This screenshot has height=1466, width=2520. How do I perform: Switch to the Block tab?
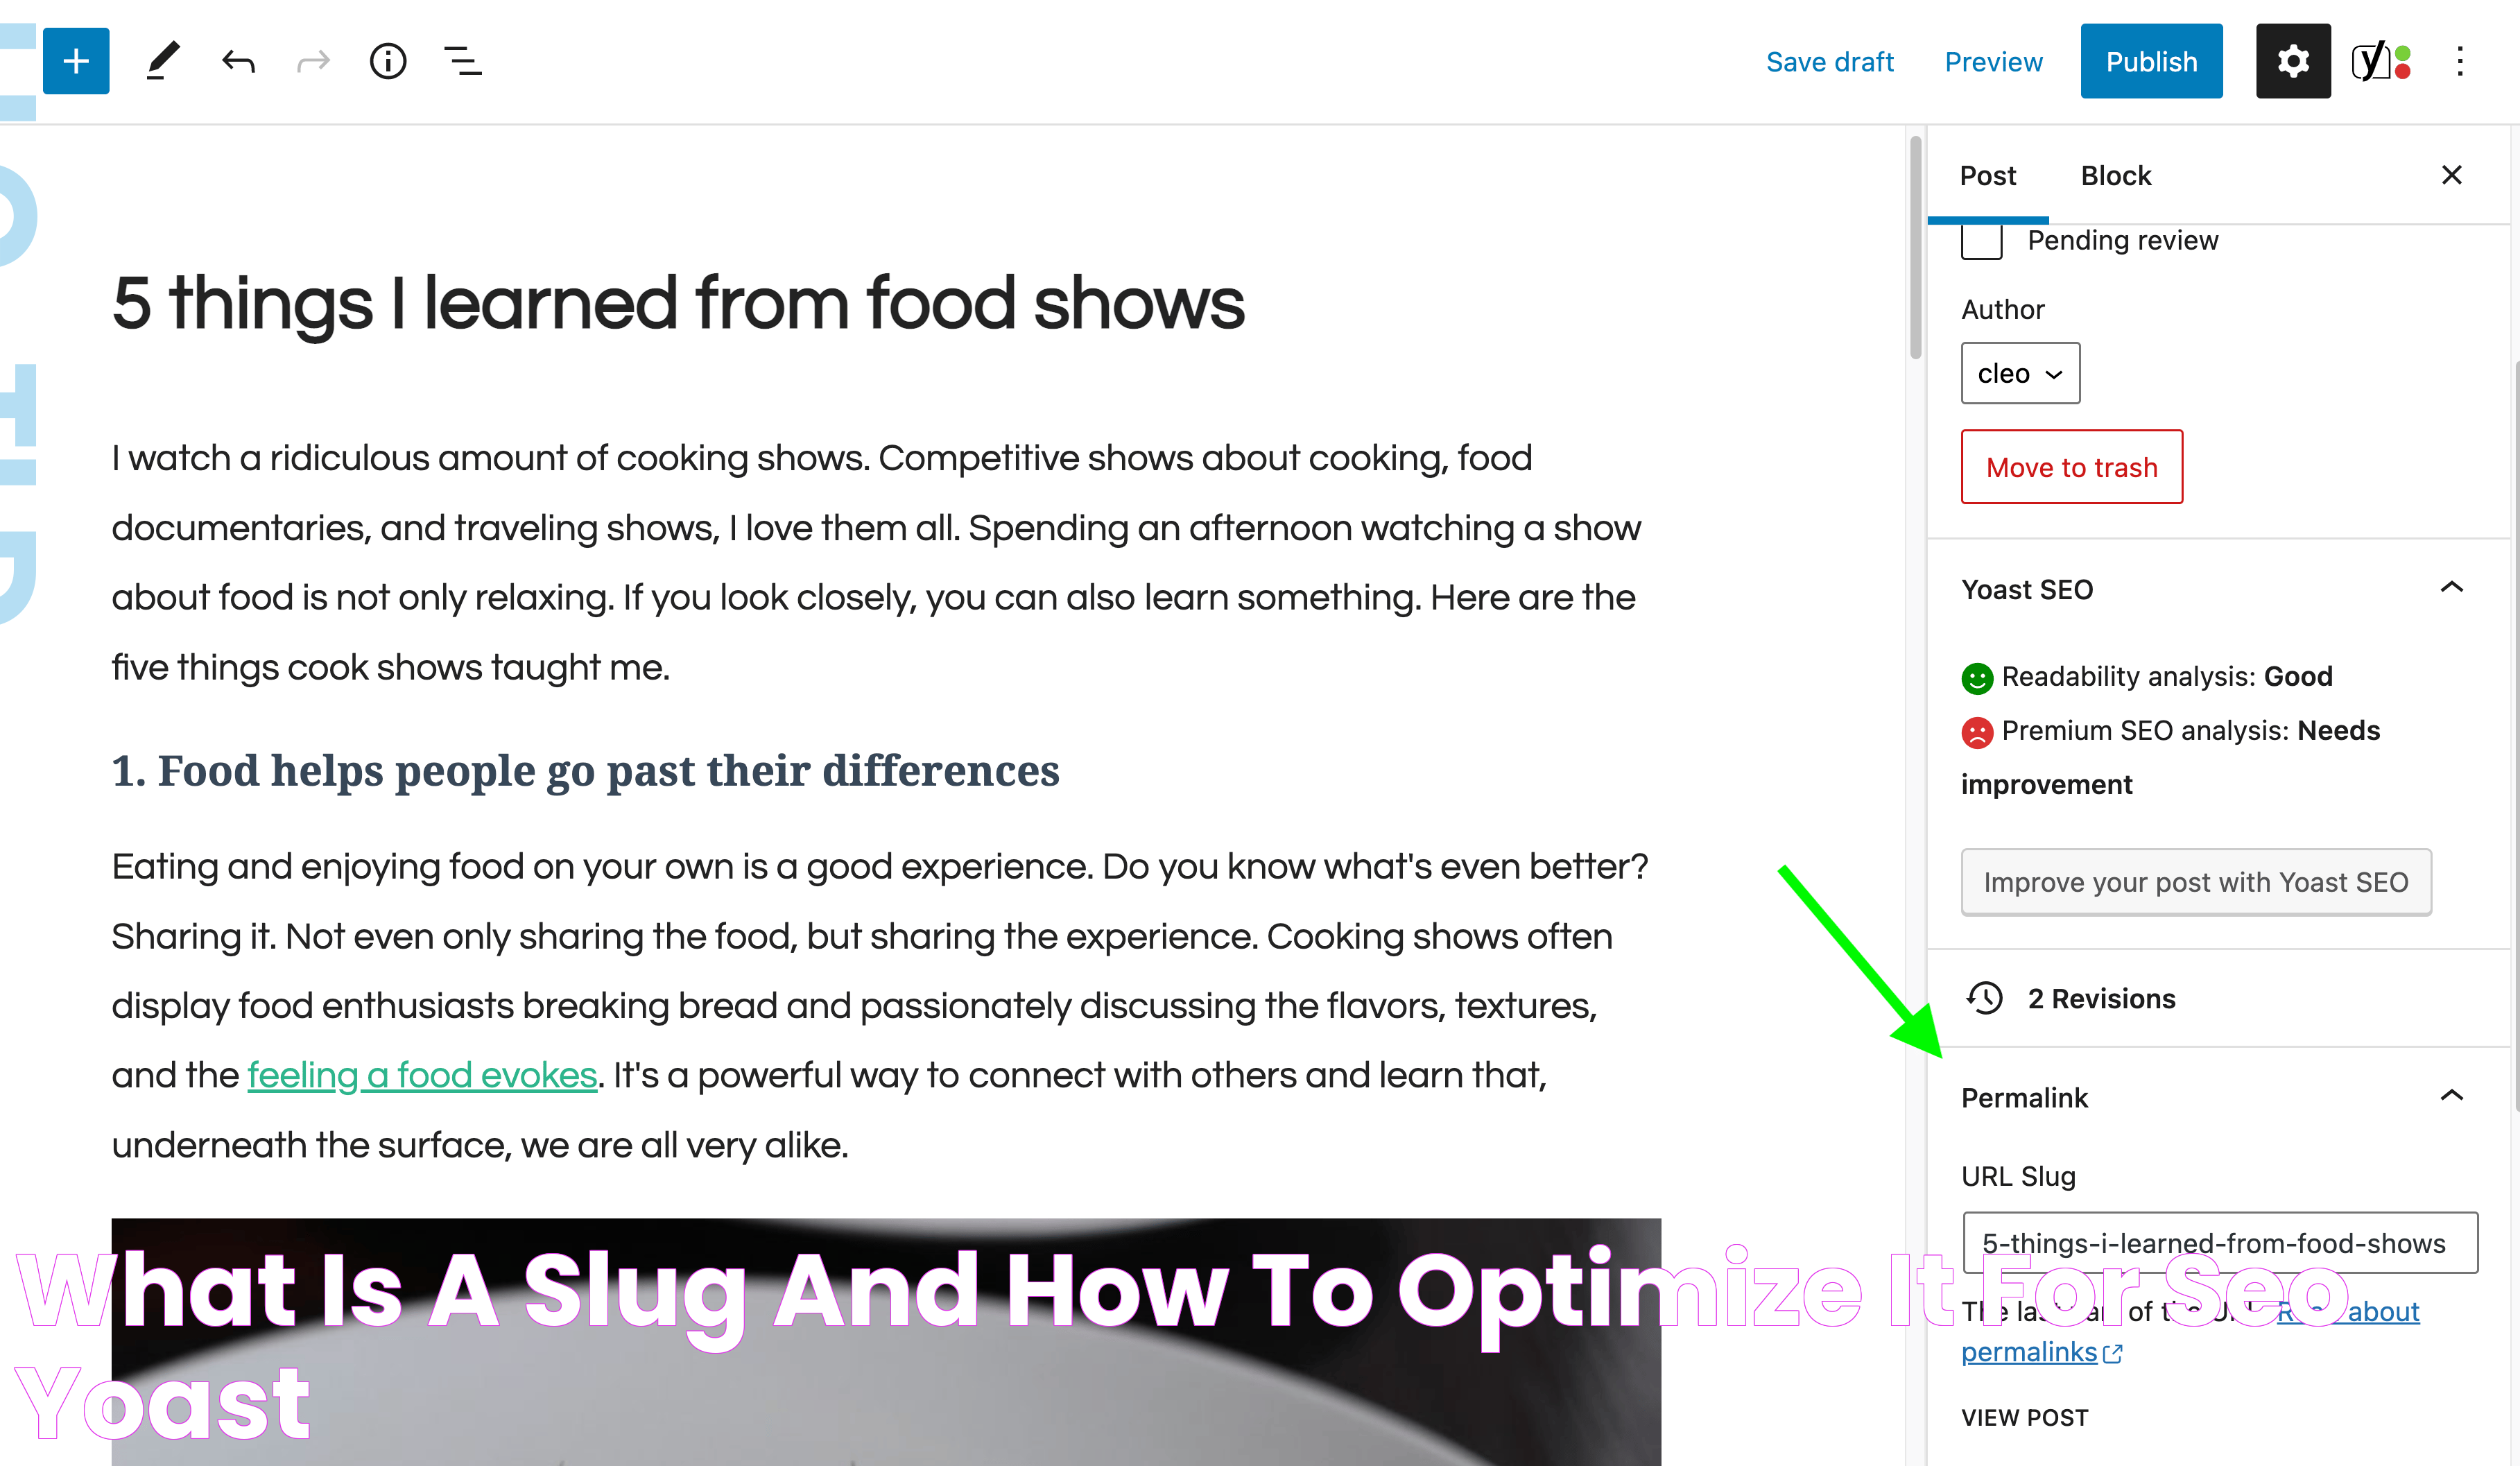click(x=2115, y=175)
